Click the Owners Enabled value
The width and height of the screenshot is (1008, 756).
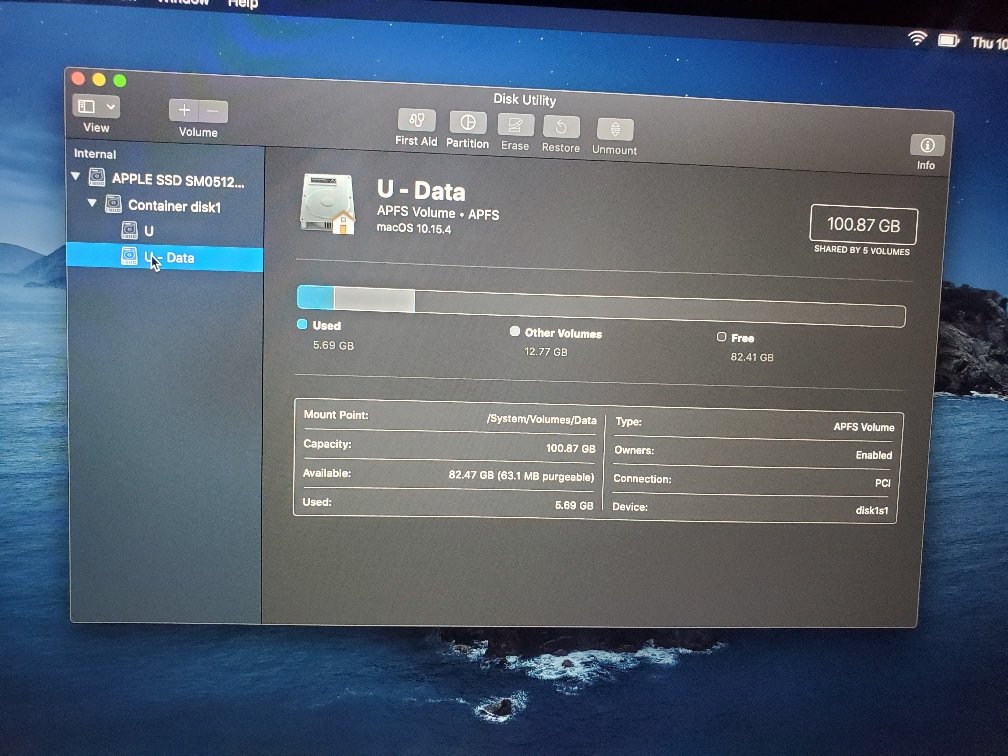pos(874,454)
